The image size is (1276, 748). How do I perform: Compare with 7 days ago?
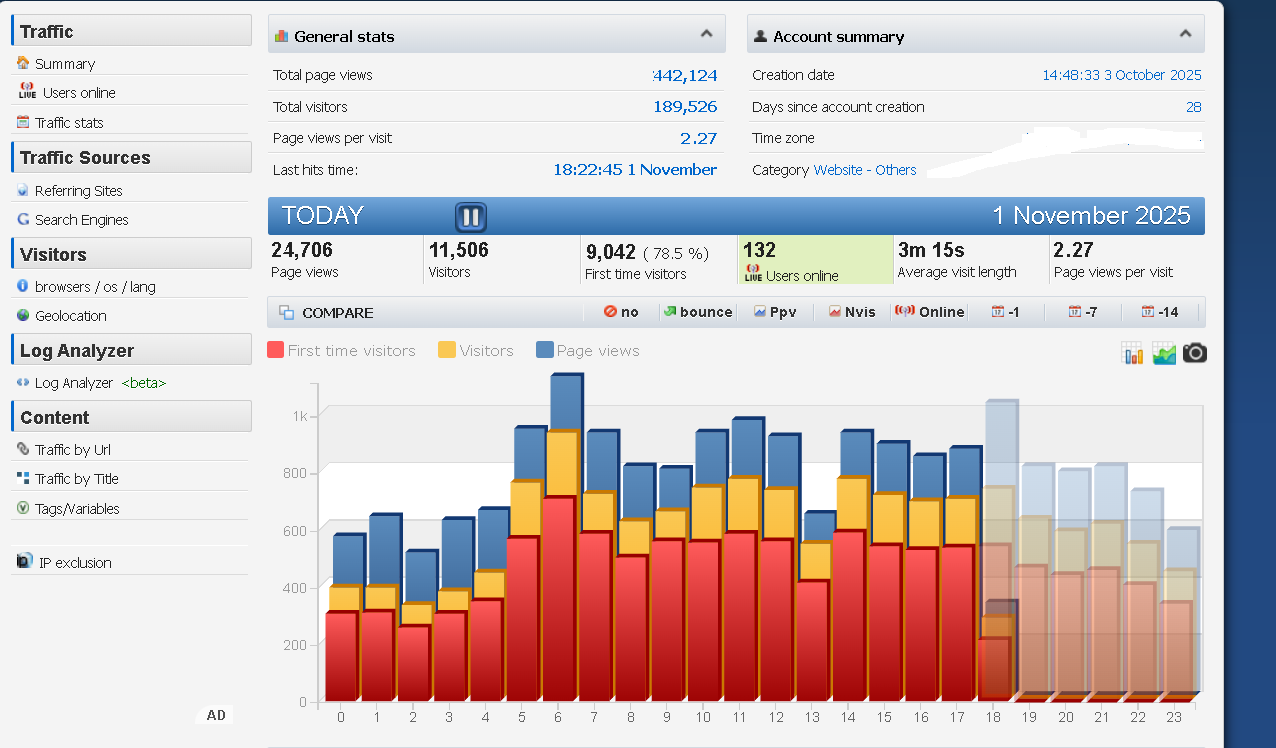(x=1083, y=312)
